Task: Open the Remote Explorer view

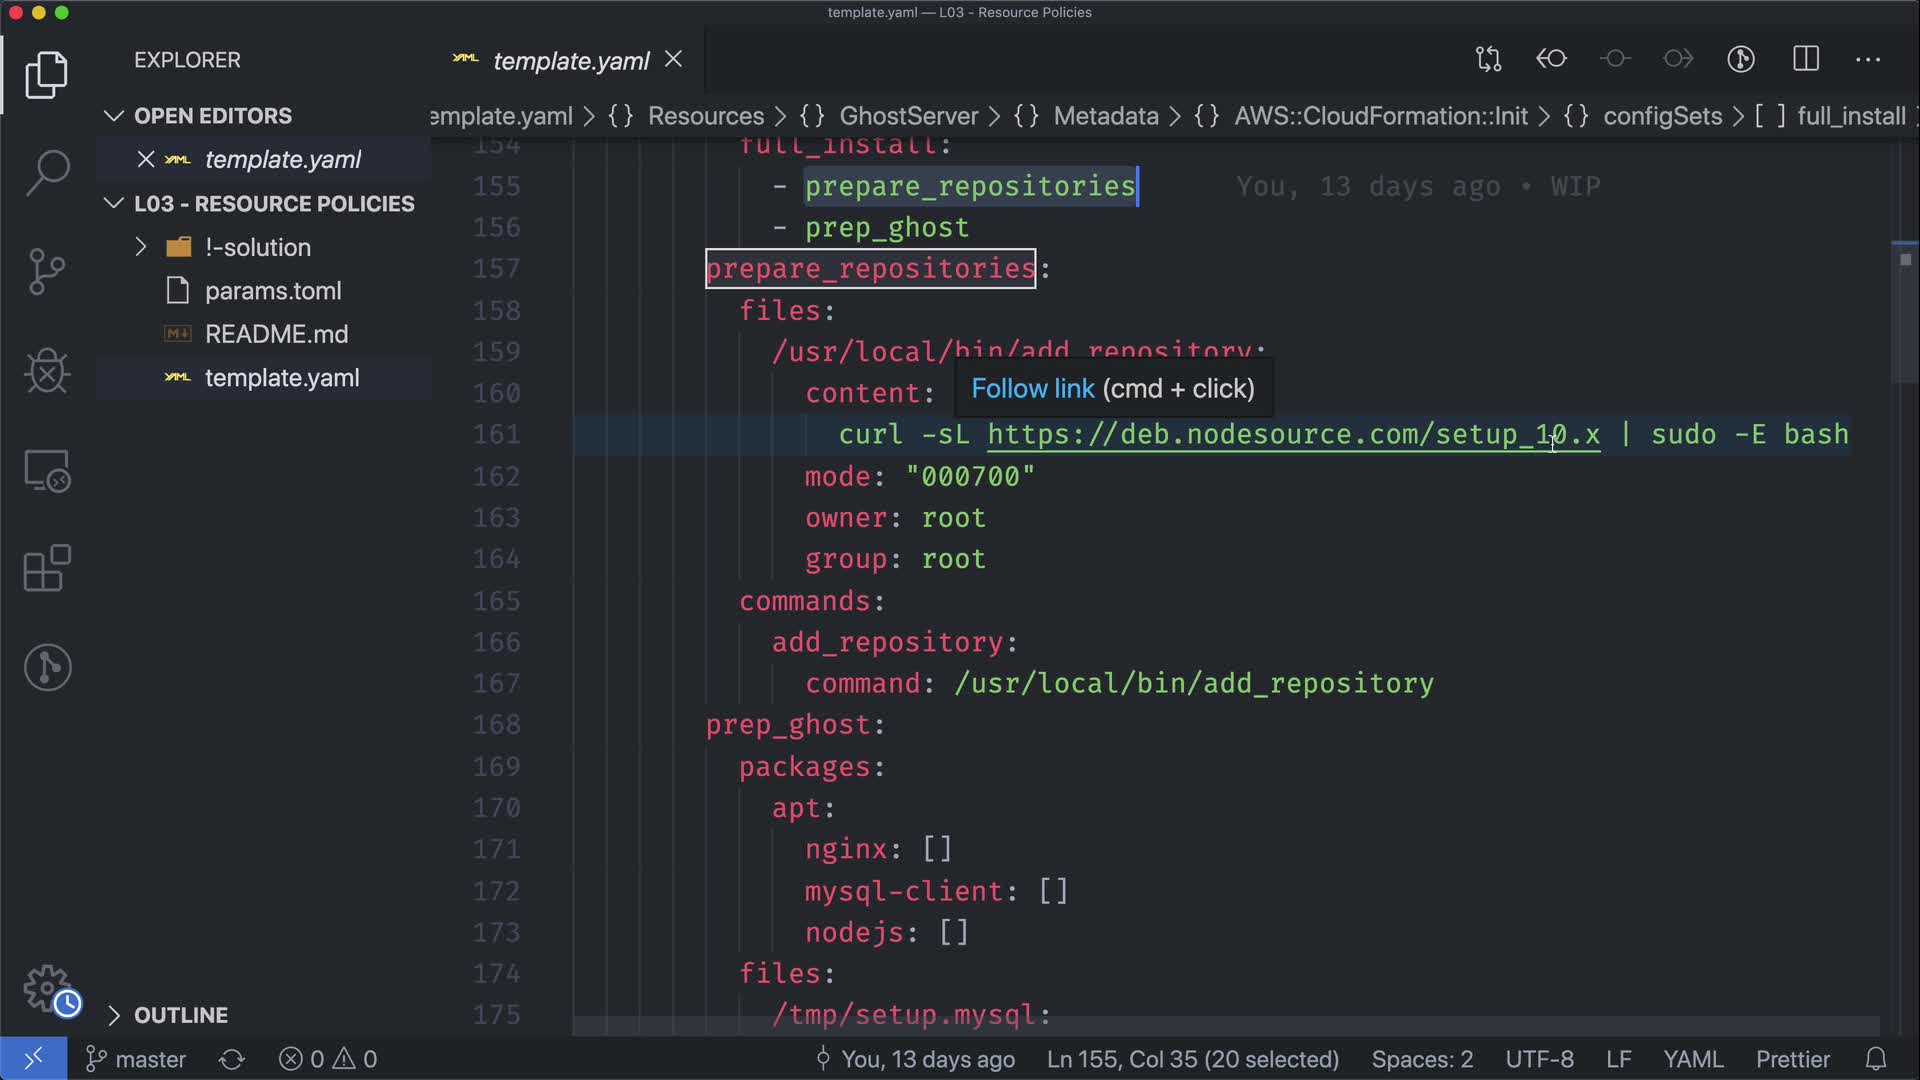Action: pos(47,470)
